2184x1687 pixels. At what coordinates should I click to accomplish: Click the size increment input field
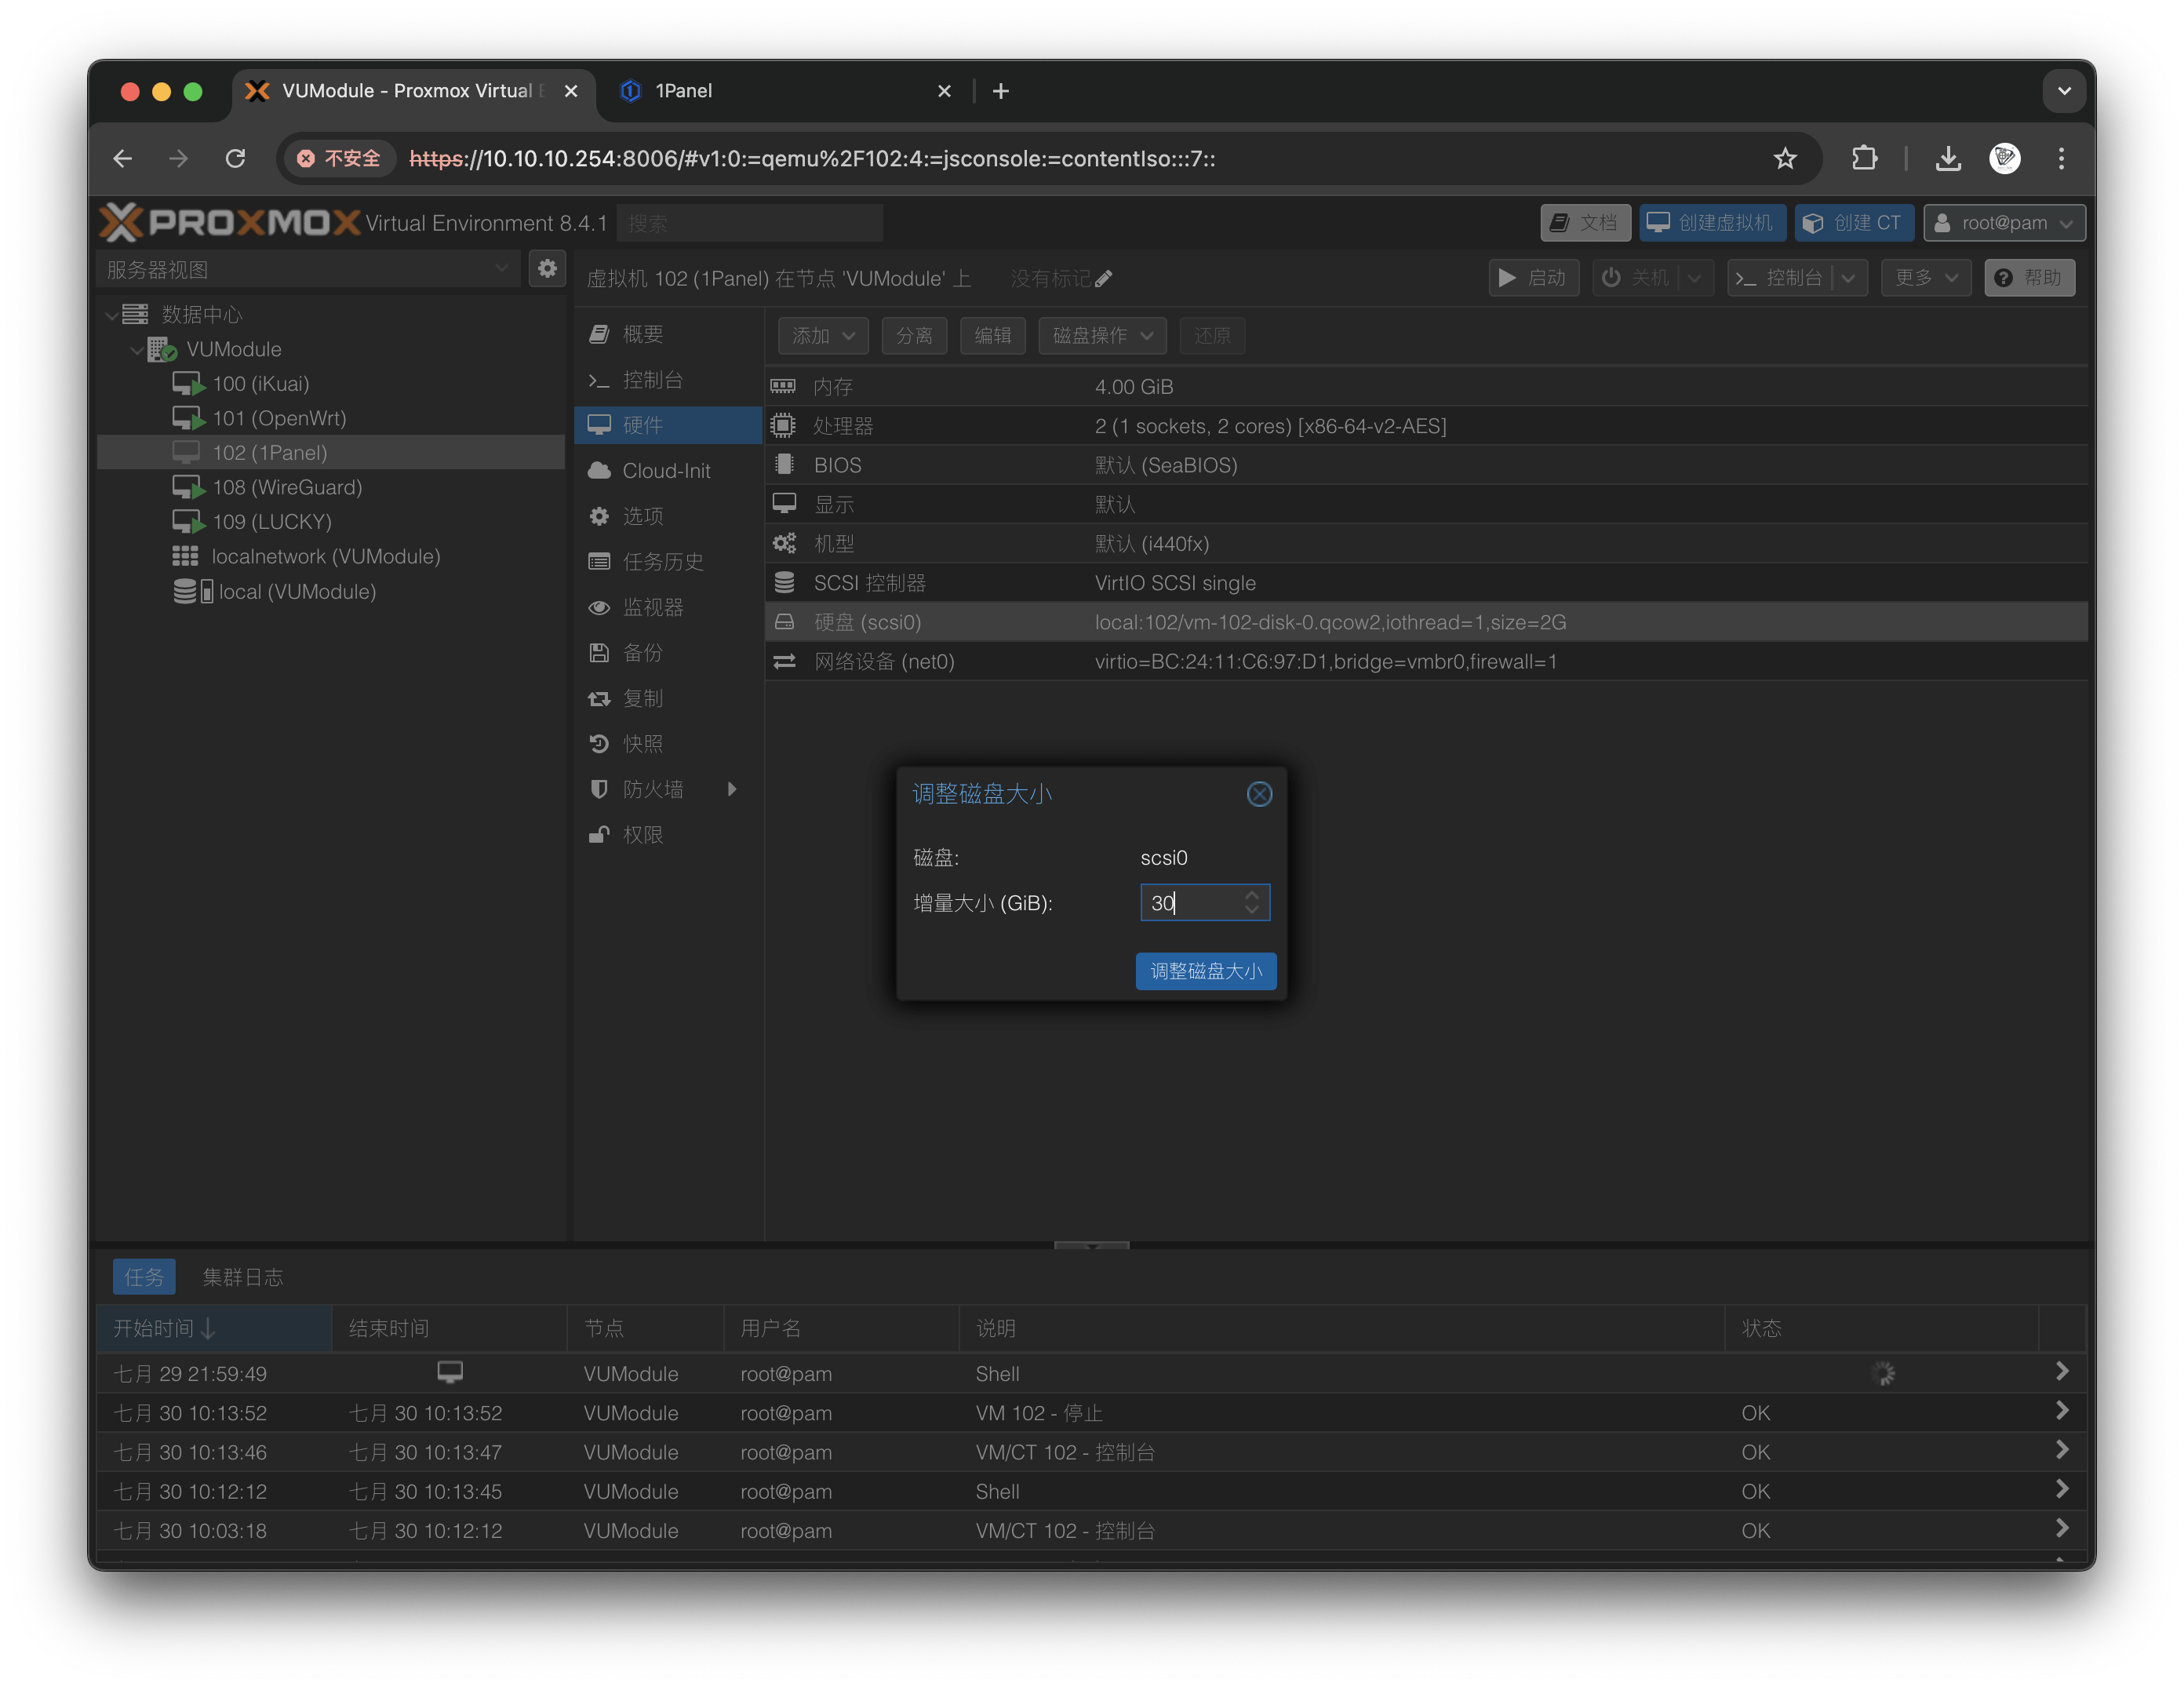1191,903
